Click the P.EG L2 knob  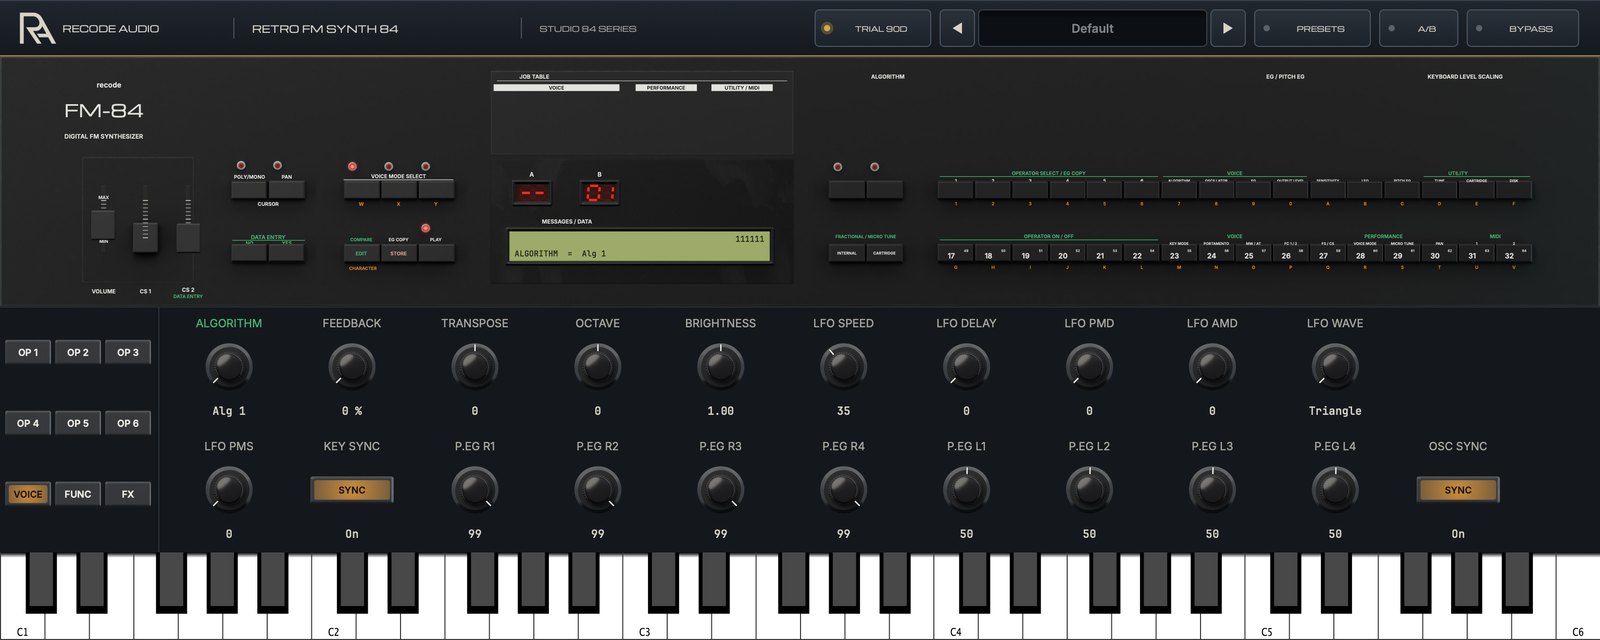(x=1089, y=489)
